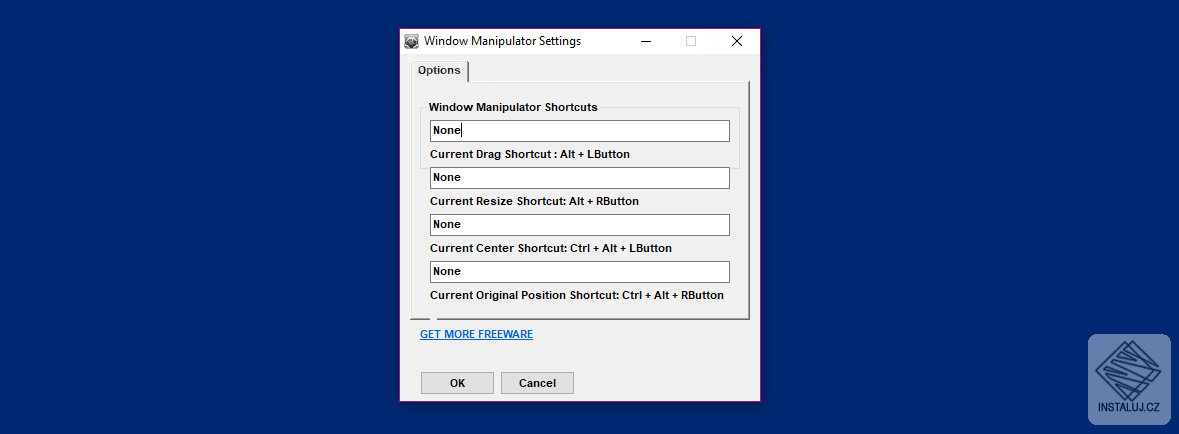Viewport: 1179px width, 434px height.
Task: Click the 'Window Manipulator Shortcuts' group label
Action: (513, 108)
